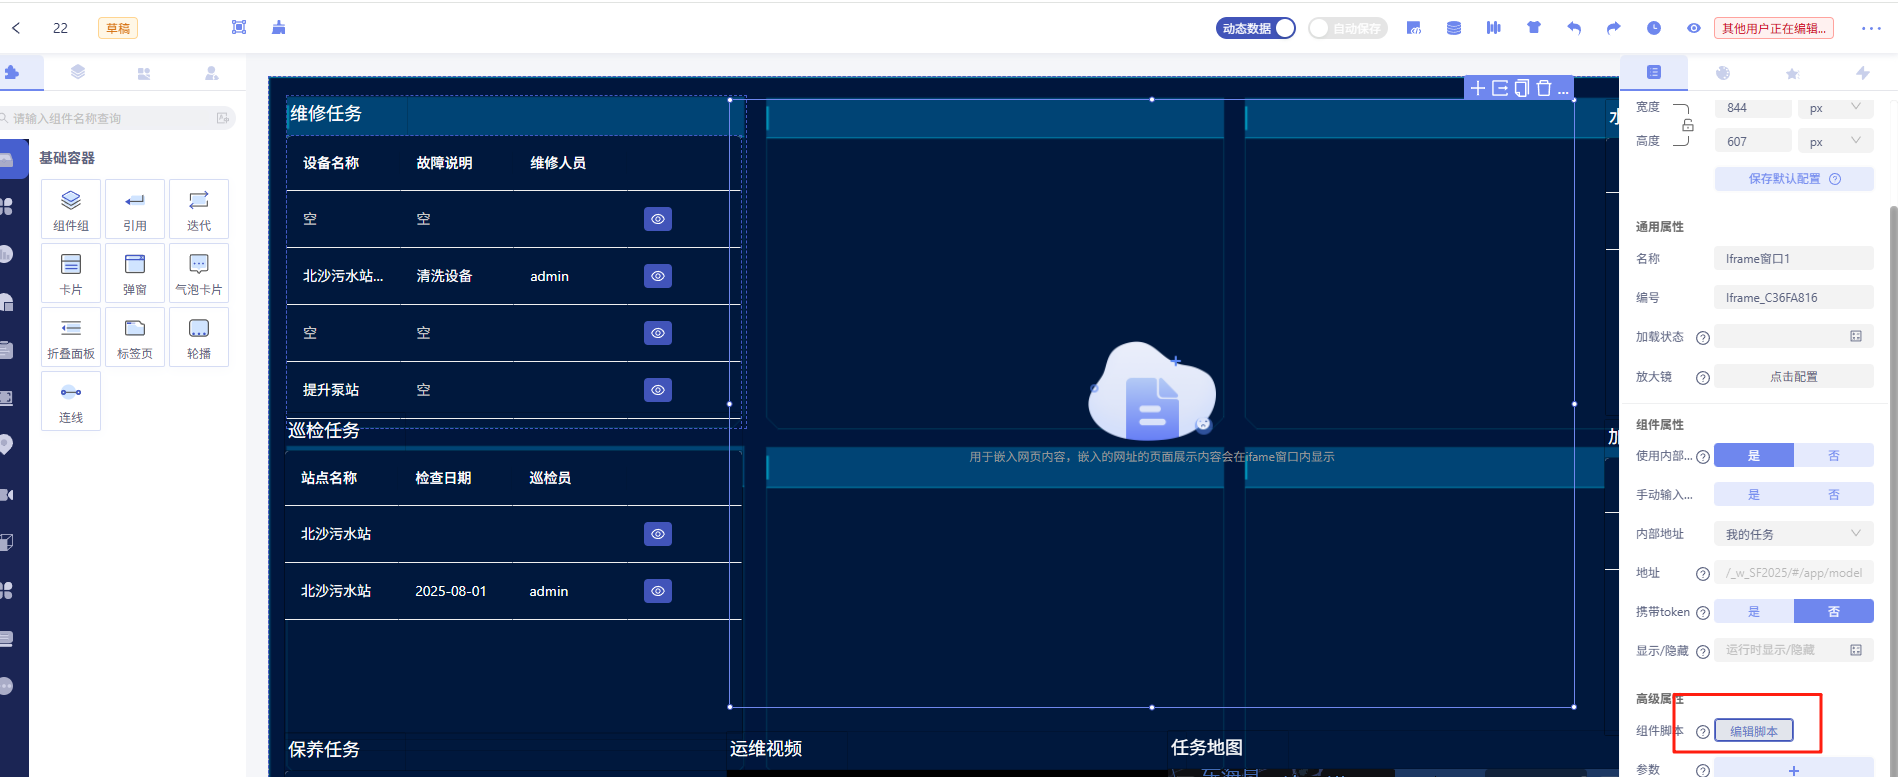
Task: Click the clear canvas broom icon
Action: pos(279,27)
